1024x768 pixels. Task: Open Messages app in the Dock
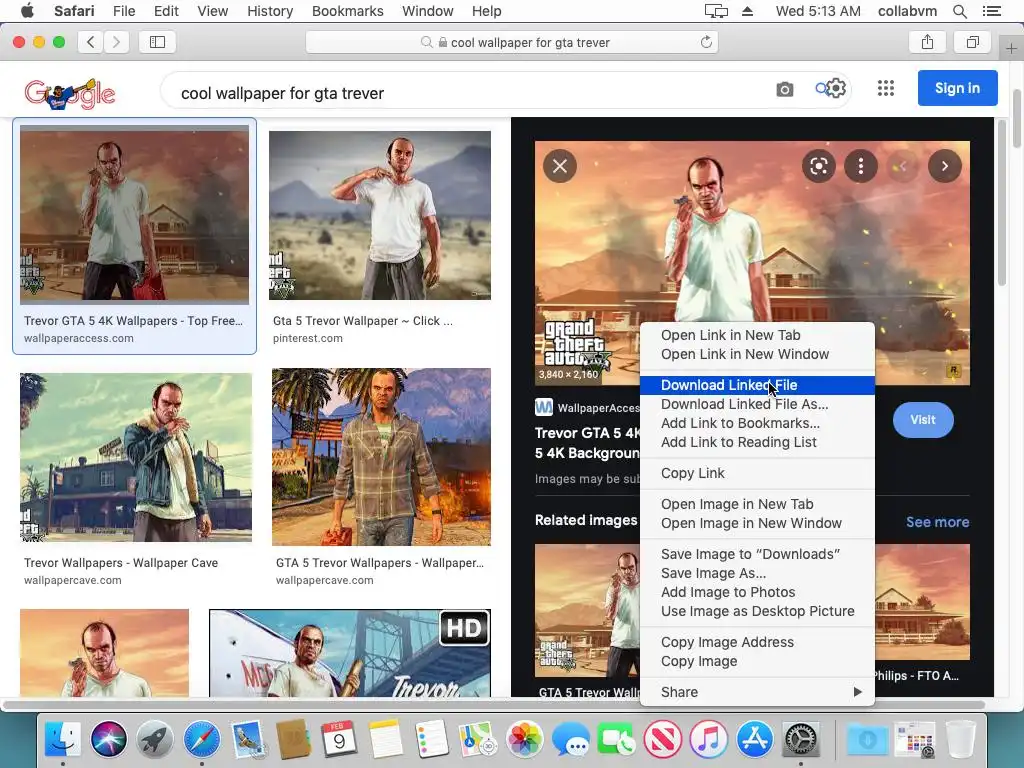pyautogui.click(x=570, y=739)
